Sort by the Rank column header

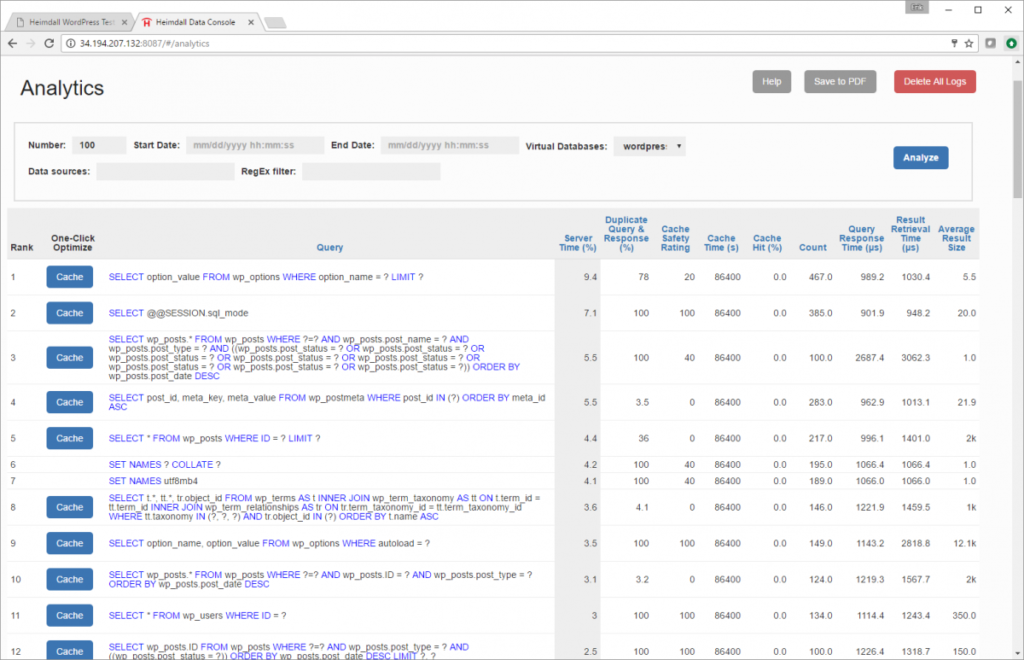click(x=22, y=247)
